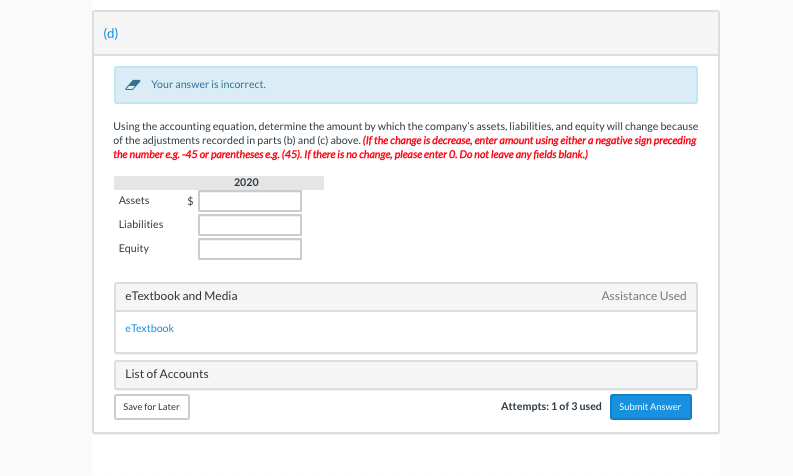Viewport: 793px width, 476px height.
Task: Select the 'Your answer is incorrect.' message
Action: pyautogui.click(x=208, y=84)
